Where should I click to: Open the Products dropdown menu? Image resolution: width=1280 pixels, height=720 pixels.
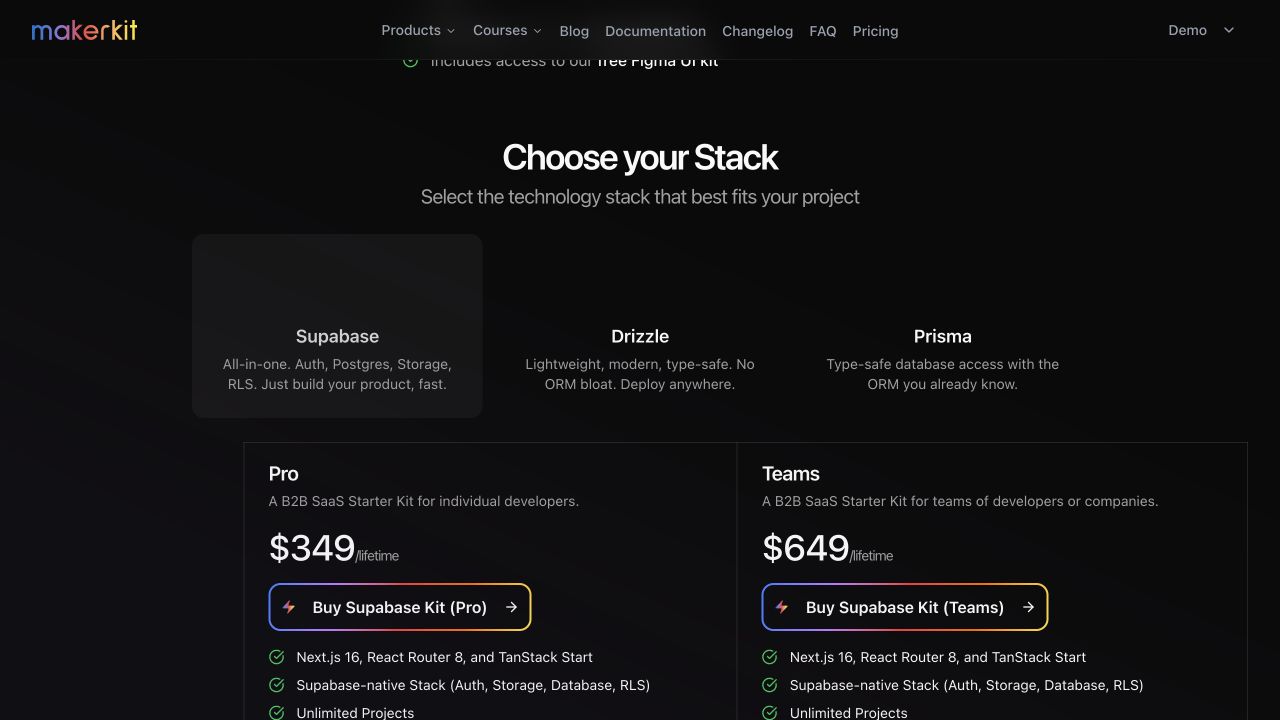click(418, 30)
